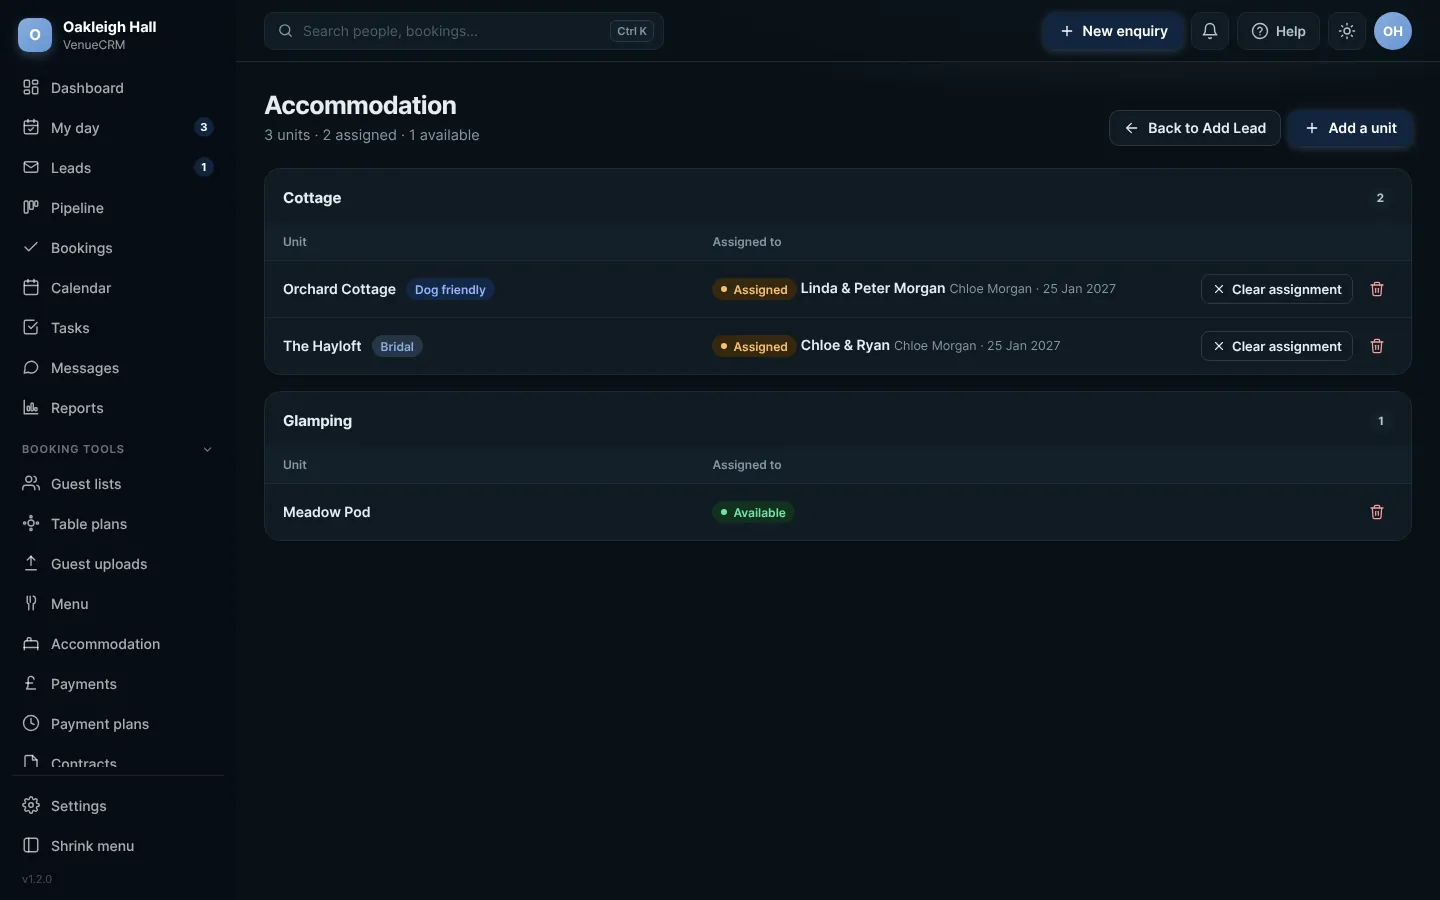
Task: Shrink the sidebar menu
Action: (x=118, y=846)
